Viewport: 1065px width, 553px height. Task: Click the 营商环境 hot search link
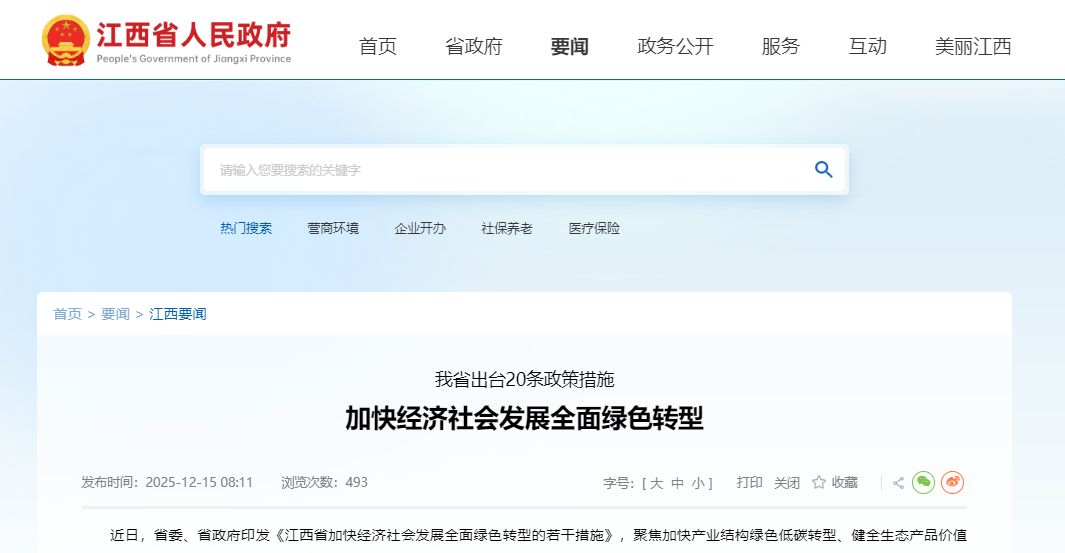coord(333,228)
